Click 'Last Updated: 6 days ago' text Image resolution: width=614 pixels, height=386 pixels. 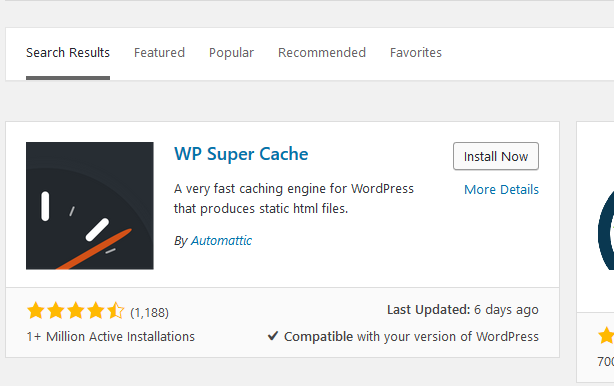click(x=463, y=310)
